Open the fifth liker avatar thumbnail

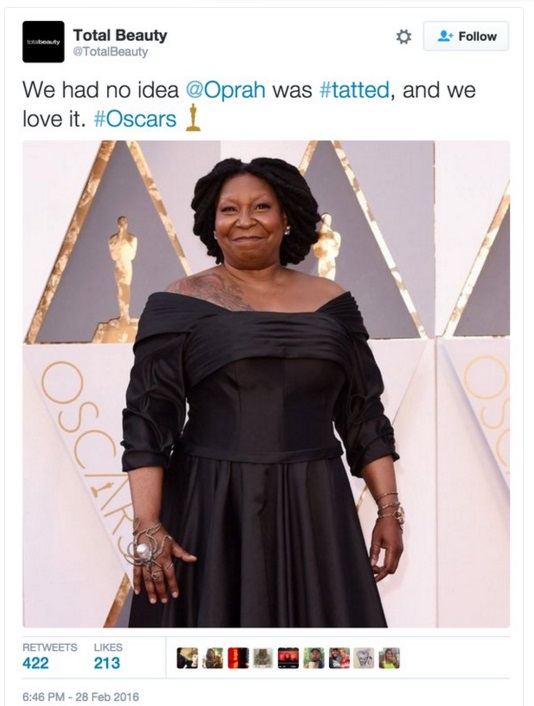tap(288, 658)
